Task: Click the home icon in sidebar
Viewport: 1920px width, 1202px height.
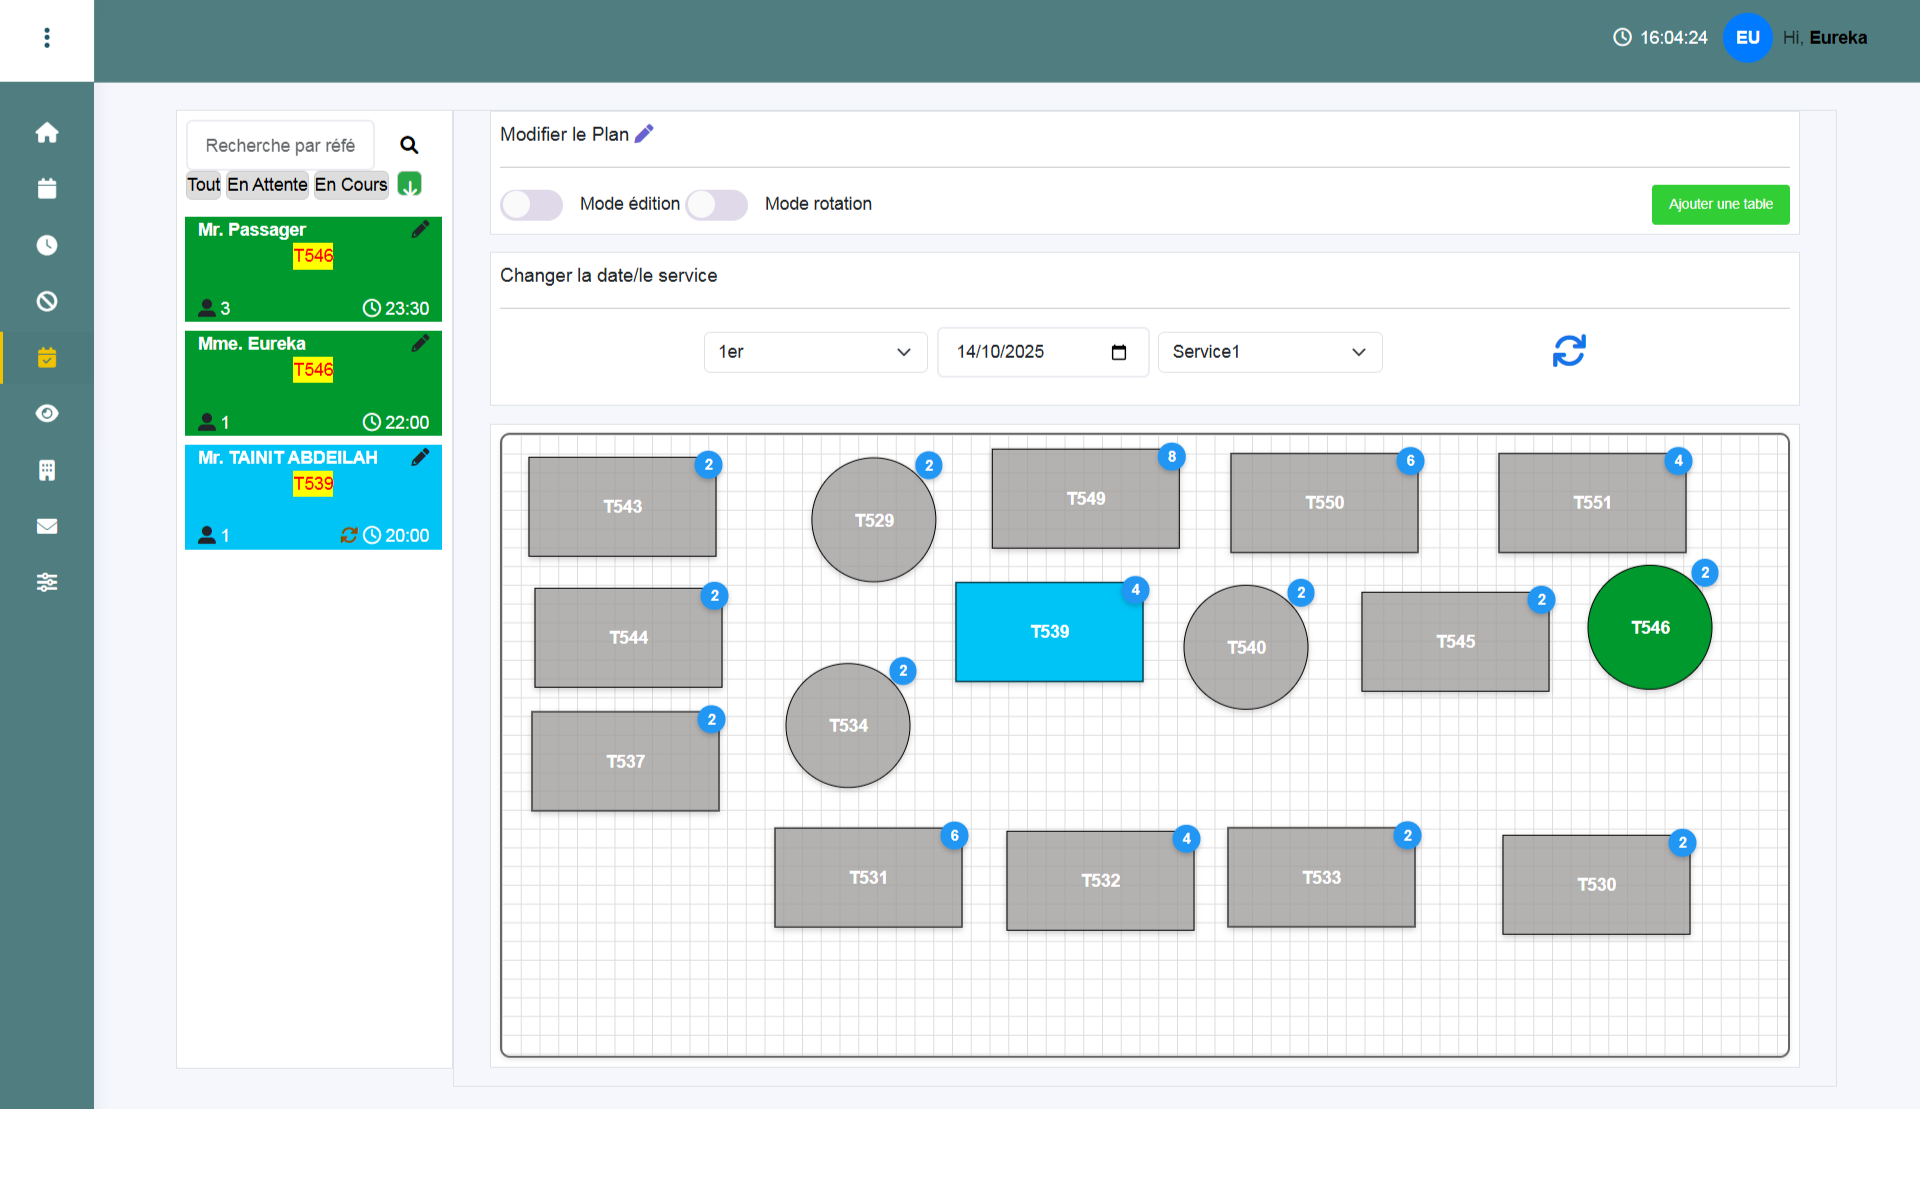Action: click(47, 133)
